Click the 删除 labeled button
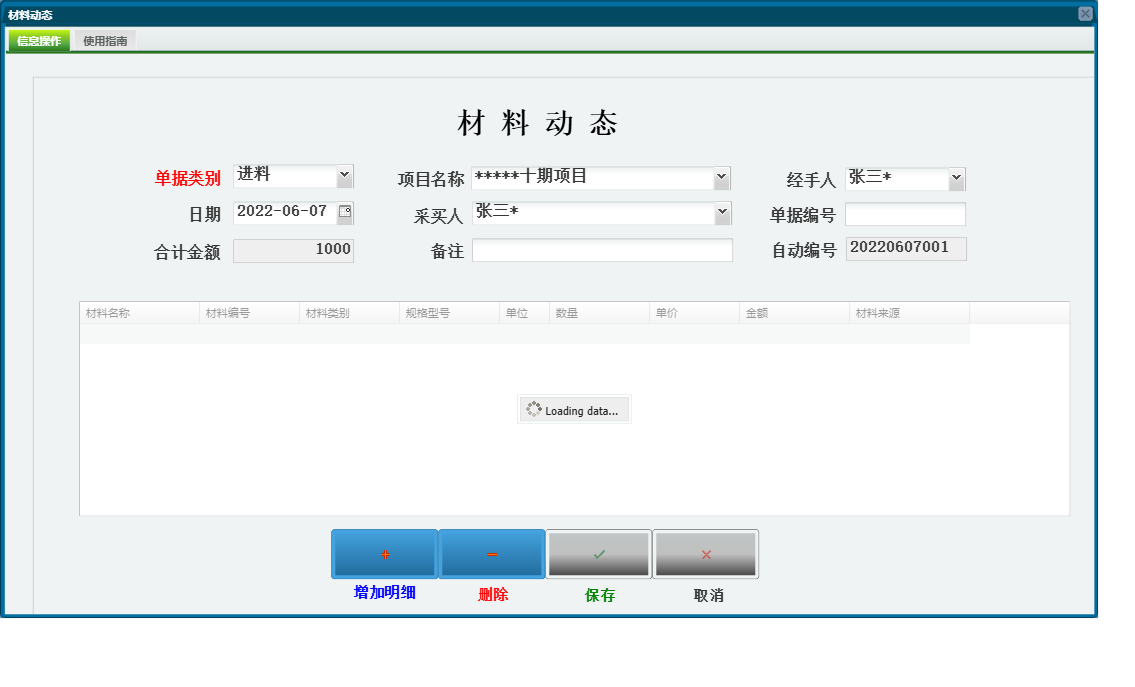 pos(491,592)
